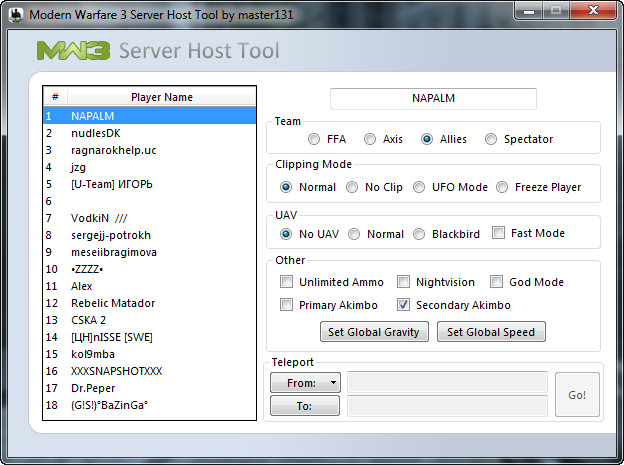Choose the Axis team option
624x465 pixels.
tap(370, 139)
